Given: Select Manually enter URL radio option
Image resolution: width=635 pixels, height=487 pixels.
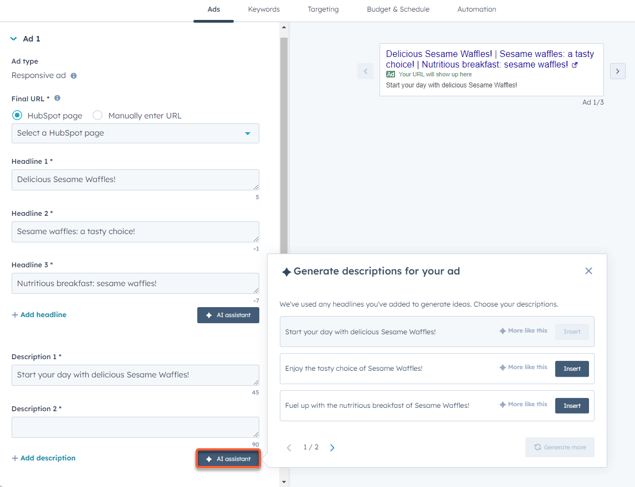Looking at the screenshot, I should tap(98, 115).
